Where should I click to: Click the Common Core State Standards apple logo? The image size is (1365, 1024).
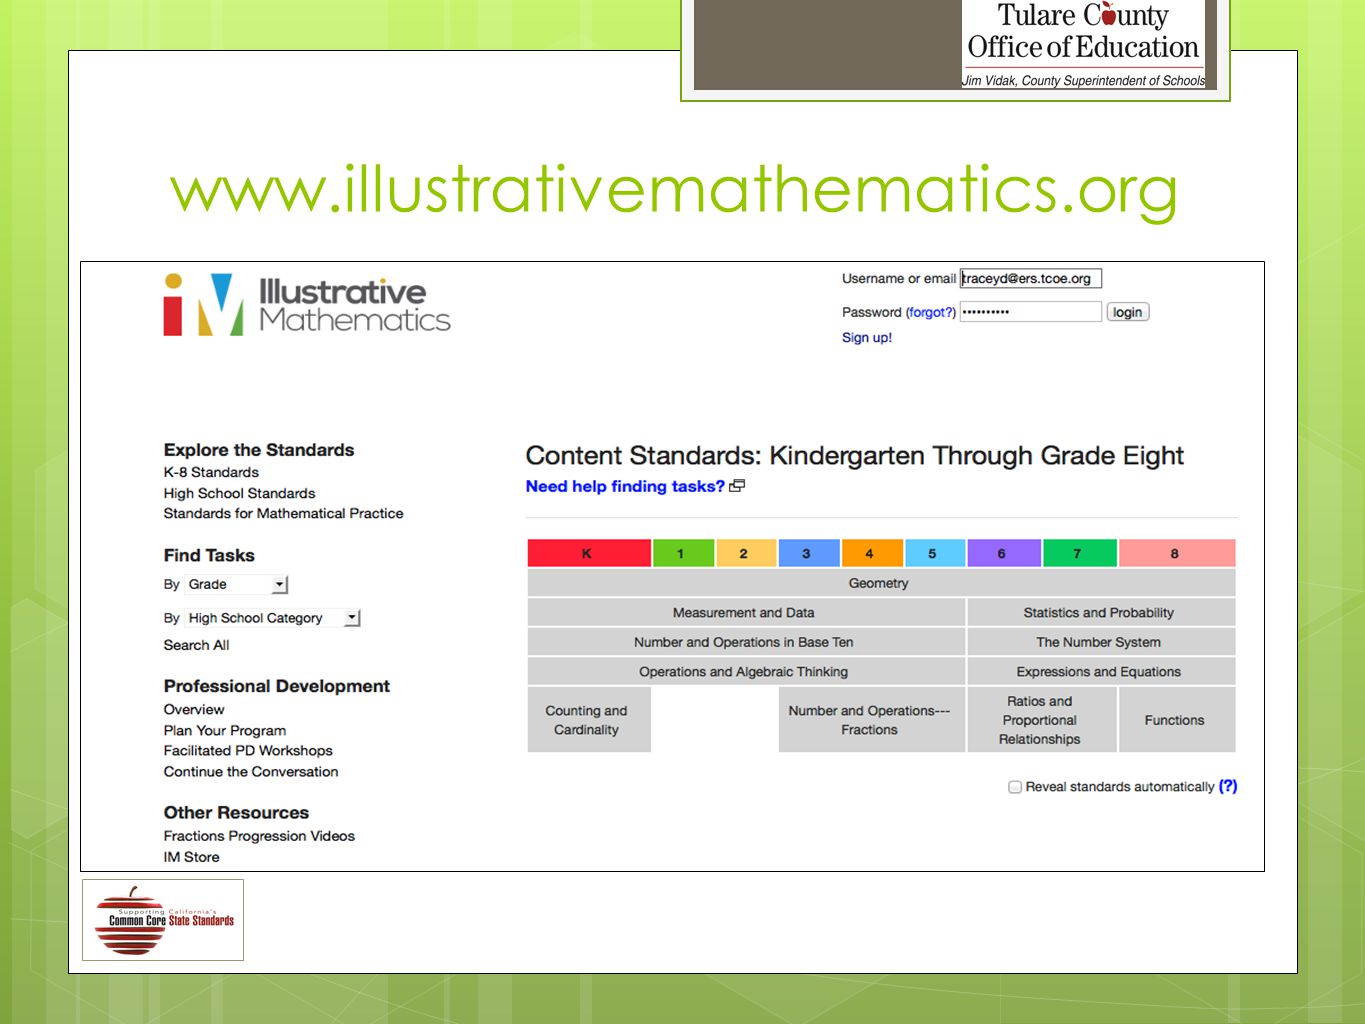[163, 920]
